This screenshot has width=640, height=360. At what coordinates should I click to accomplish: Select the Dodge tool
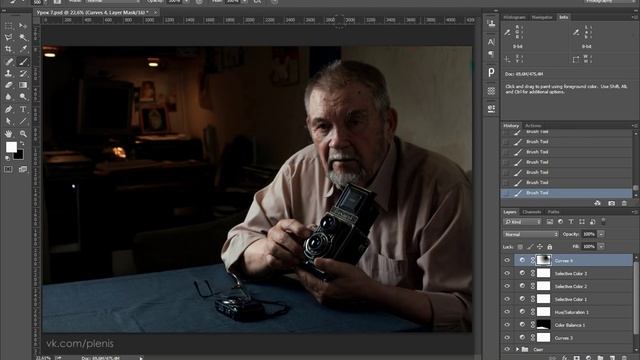pos(23,97)
